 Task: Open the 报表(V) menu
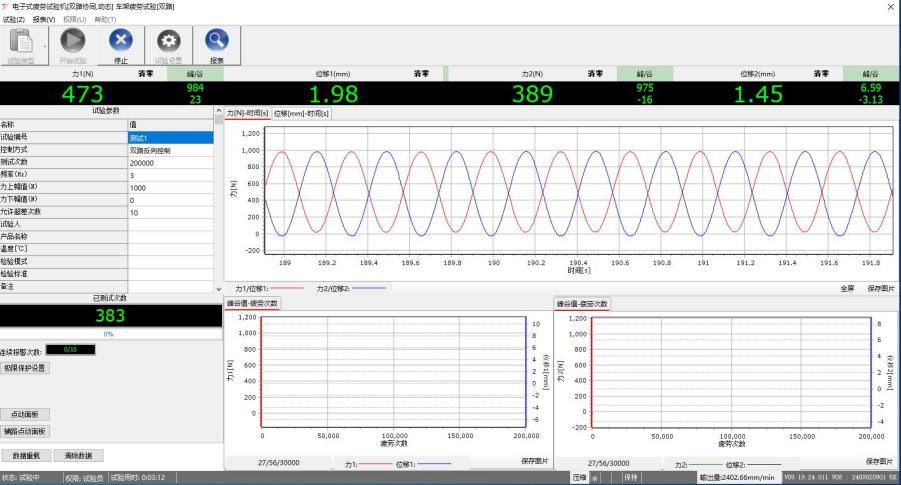tap(43, 19)
